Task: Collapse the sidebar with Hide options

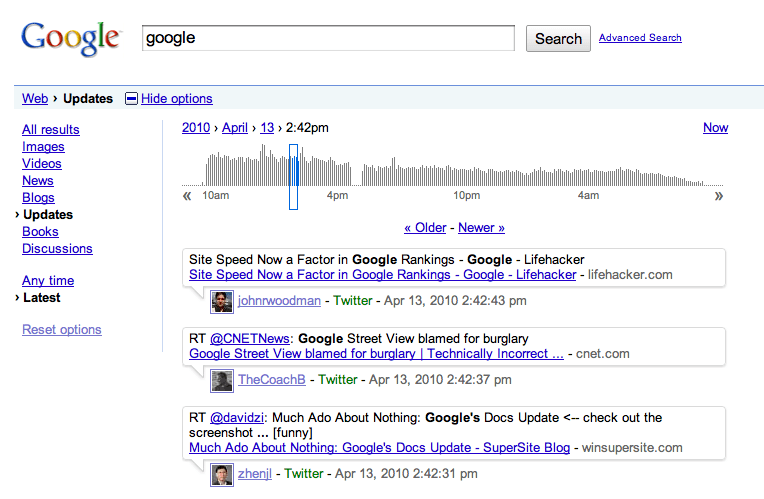Action: point(177,98)
